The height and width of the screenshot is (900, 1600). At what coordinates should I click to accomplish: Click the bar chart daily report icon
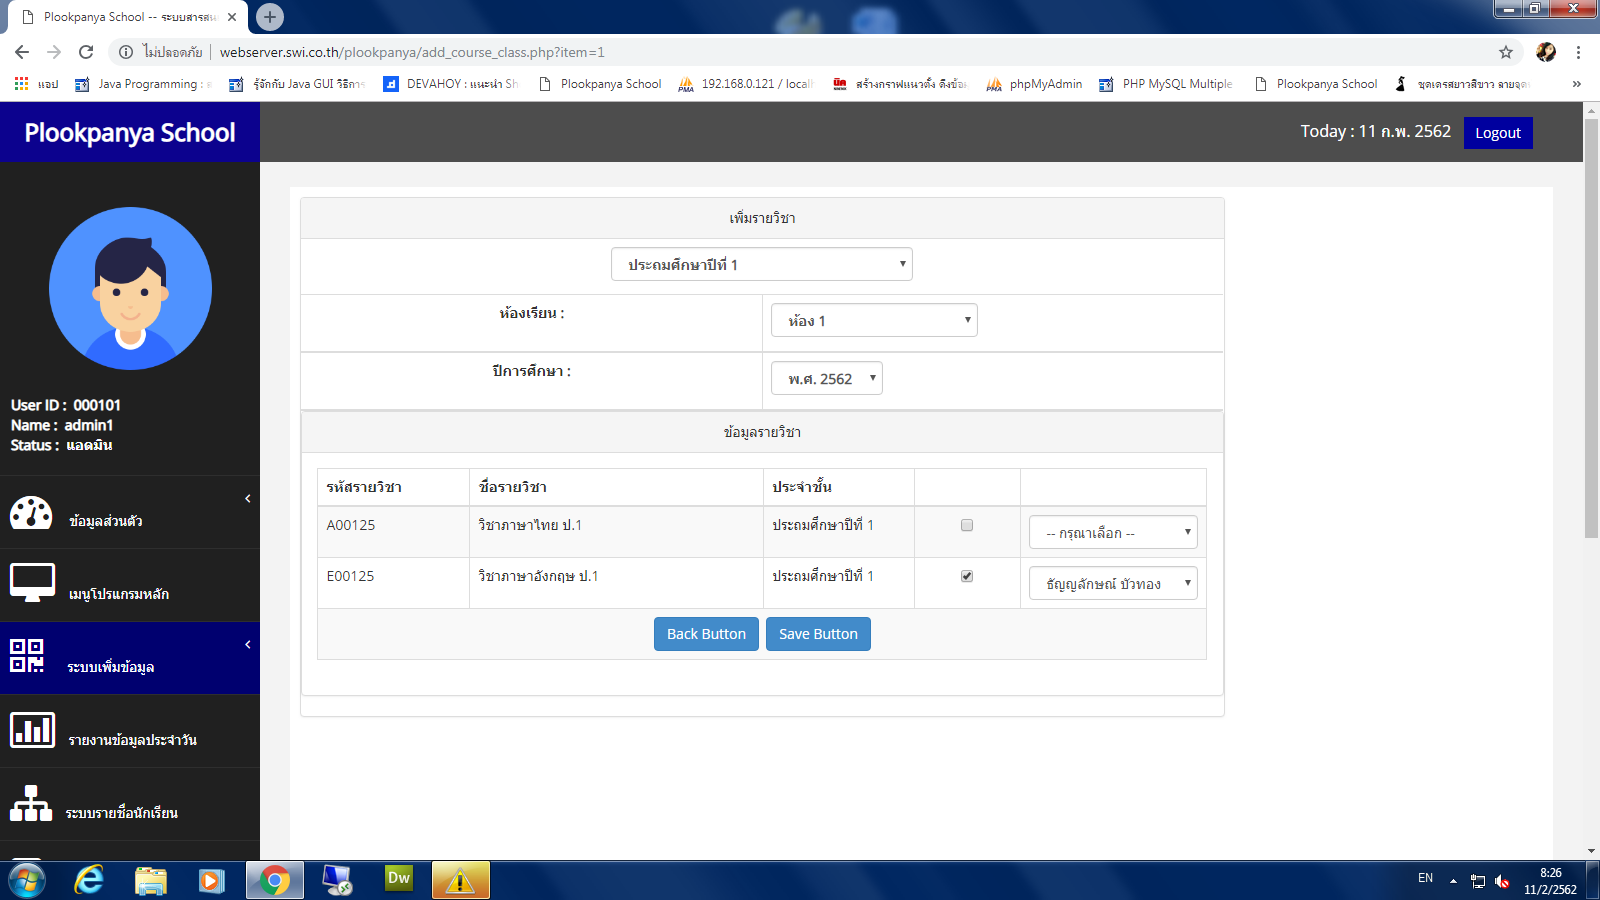pyautogui.click(x=32, y=730)
